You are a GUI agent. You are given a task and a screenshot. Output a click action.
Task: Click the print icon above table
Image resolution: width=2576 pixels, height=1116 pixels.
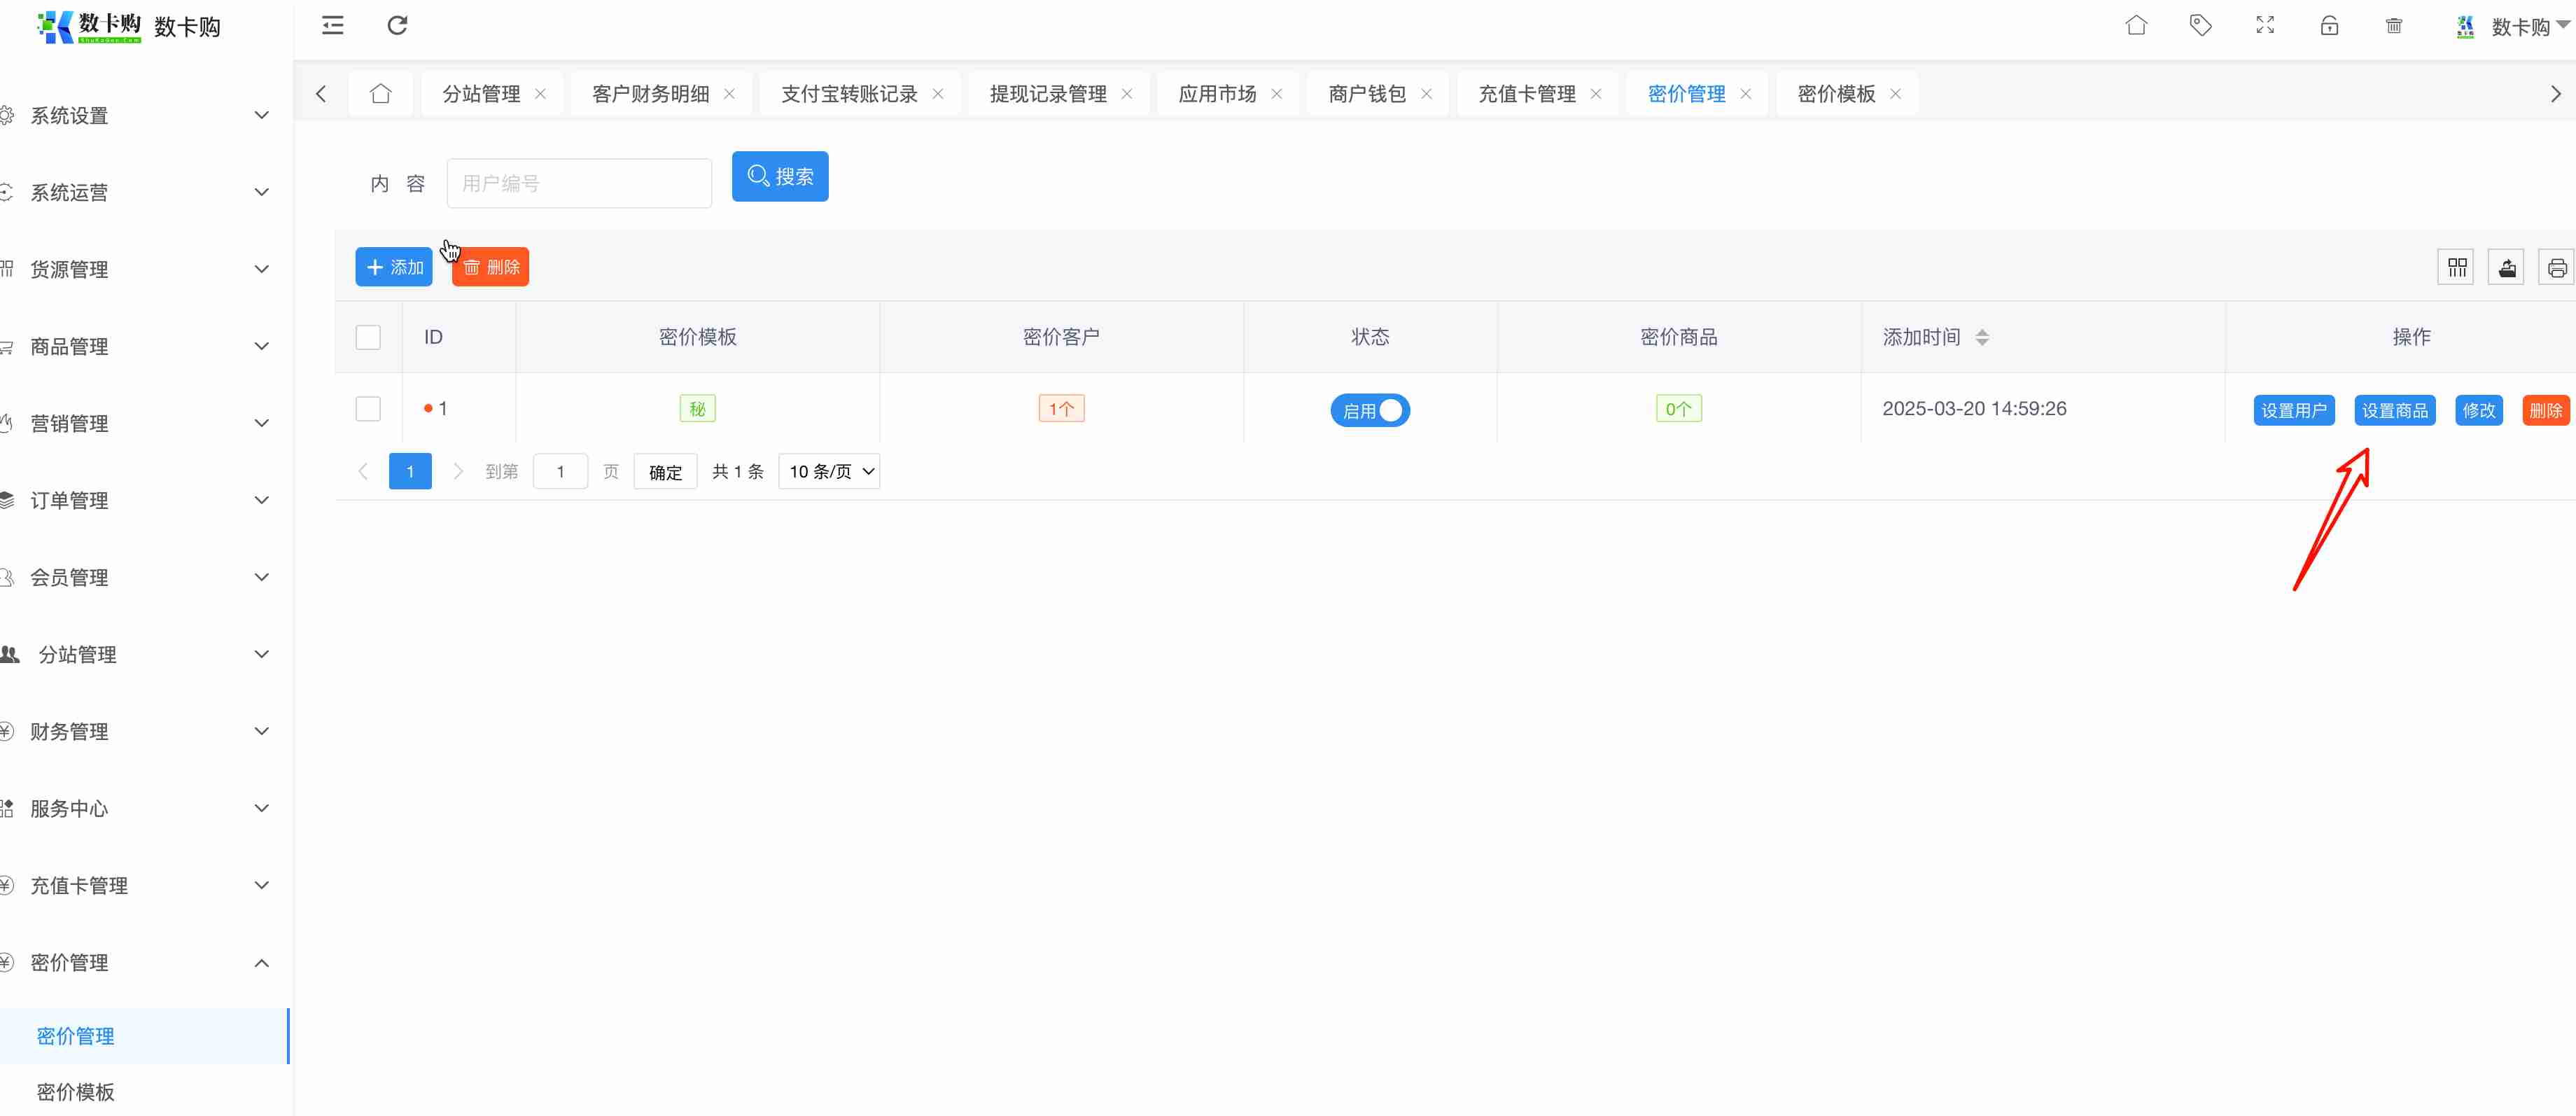tap(2557, 268)
